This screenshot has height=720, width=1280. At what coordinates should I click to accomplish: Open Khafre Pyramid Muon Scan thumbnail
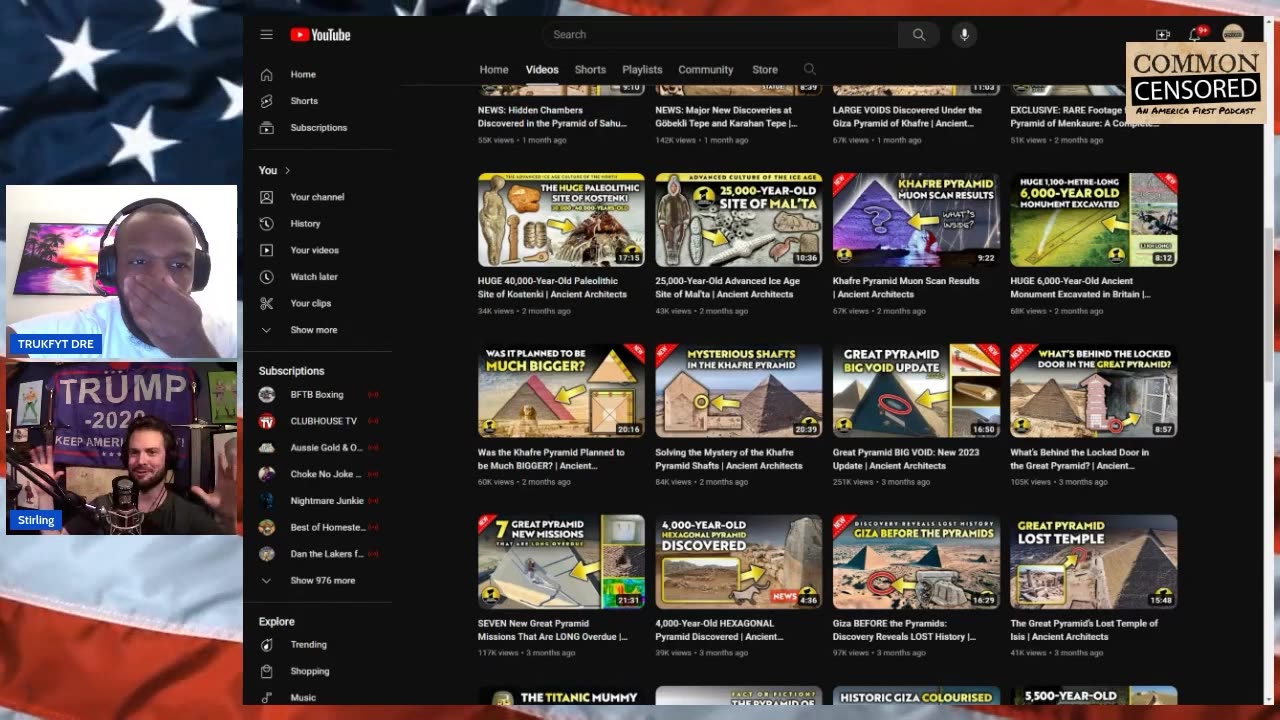(916, 220)
